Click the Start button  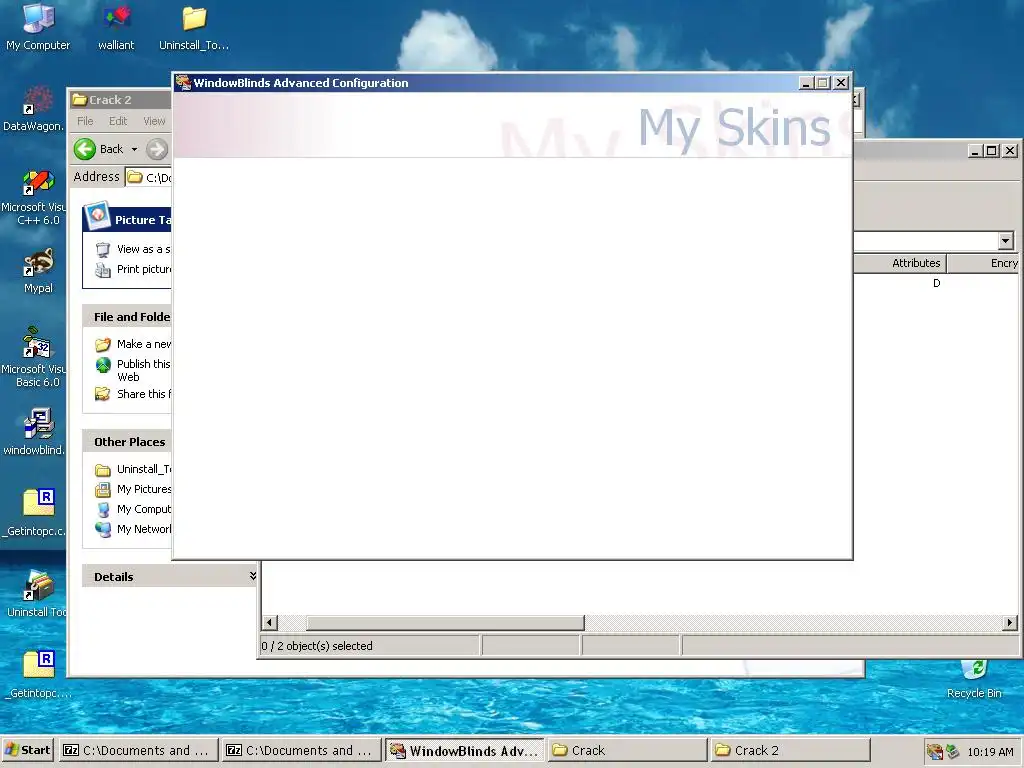(x=27, y=750)
